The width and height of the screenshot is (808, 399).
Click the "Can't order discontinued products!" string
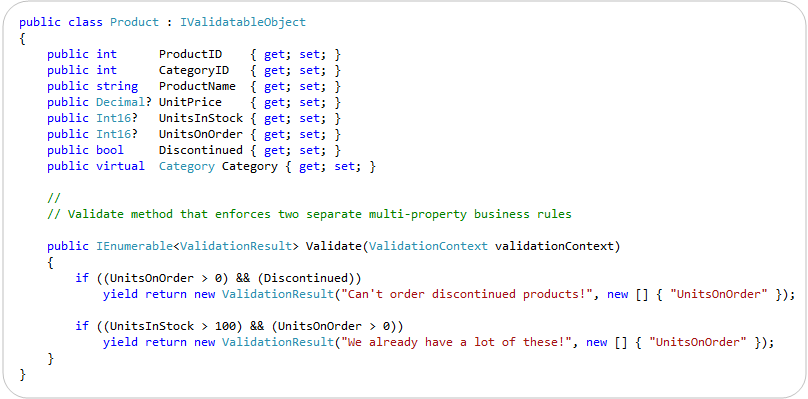[x=467, y=294]
